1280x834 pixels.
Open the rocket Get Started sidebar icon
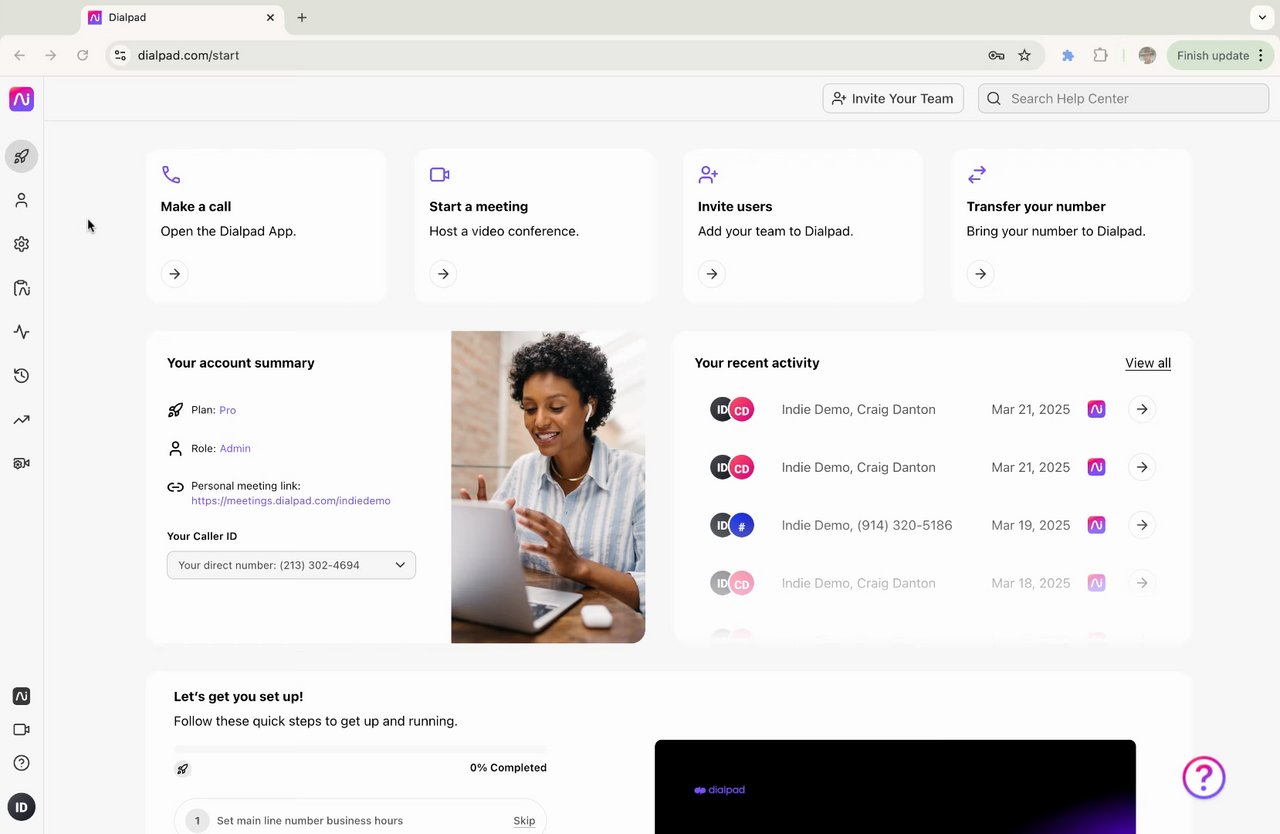(21, 156)
